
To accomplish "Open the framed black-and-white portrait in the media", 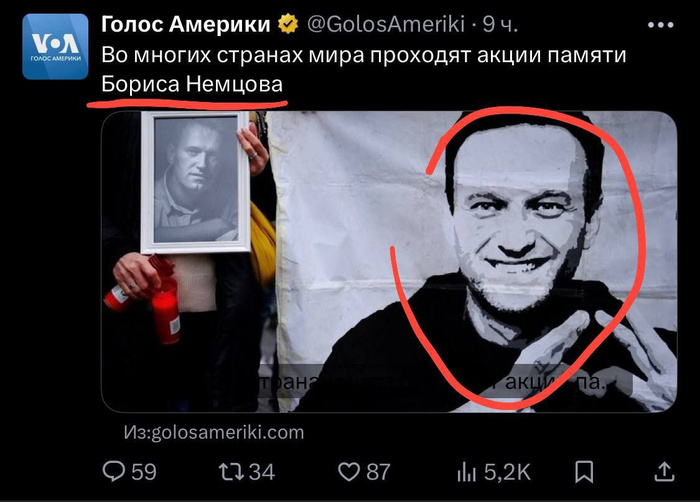I will pos(196,182).
